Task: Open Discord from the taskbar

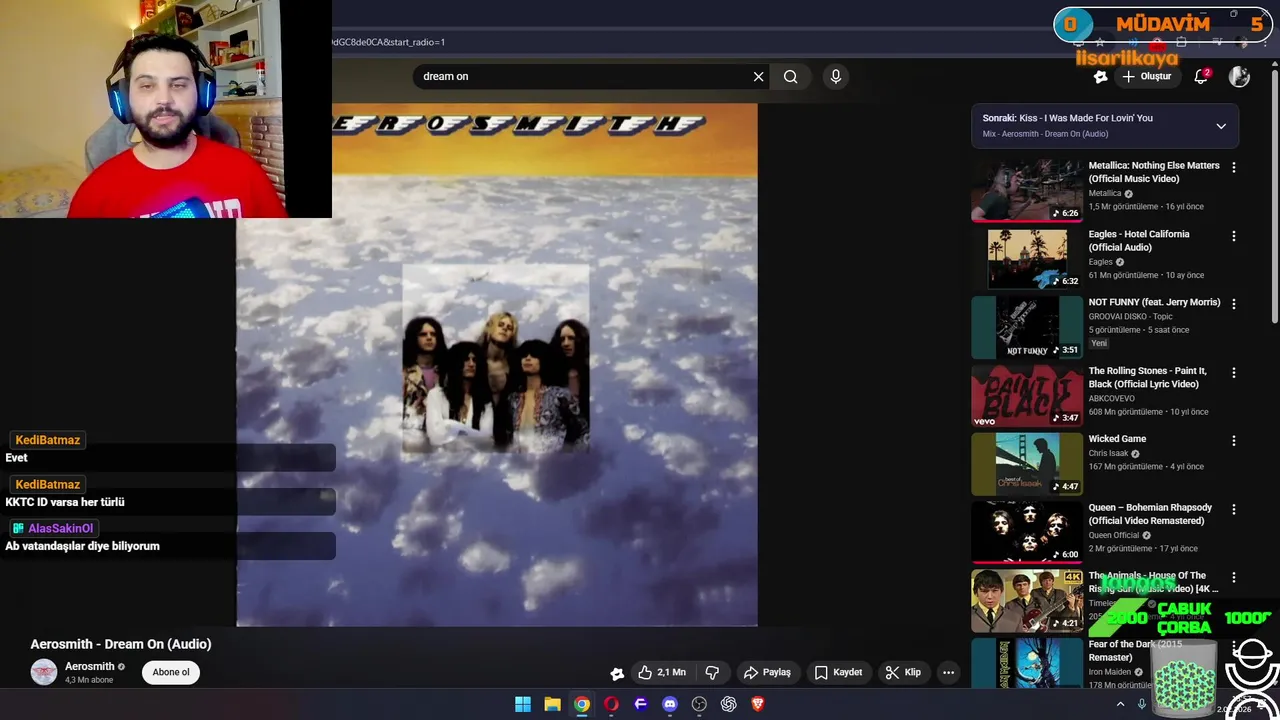Action: 670,704
